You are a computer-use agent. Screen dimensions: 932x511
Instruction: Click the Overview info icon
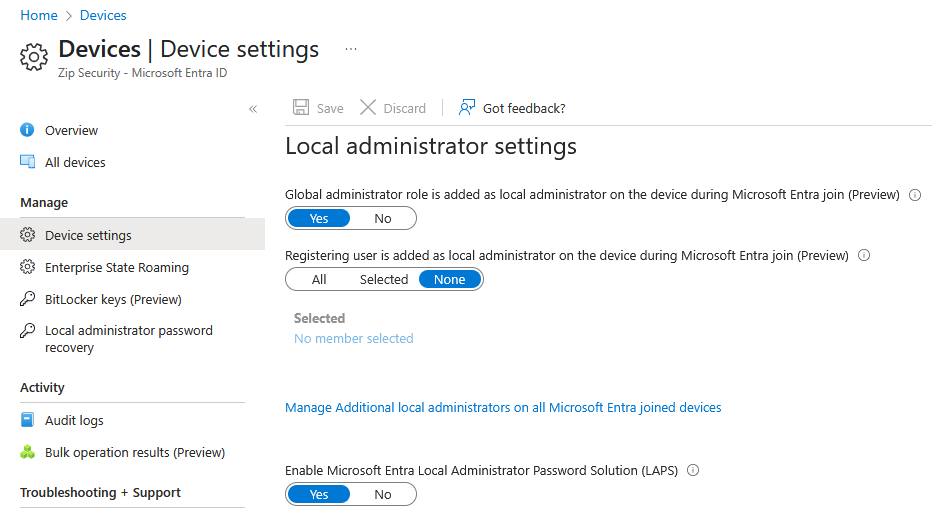click(x=27, y=130)
